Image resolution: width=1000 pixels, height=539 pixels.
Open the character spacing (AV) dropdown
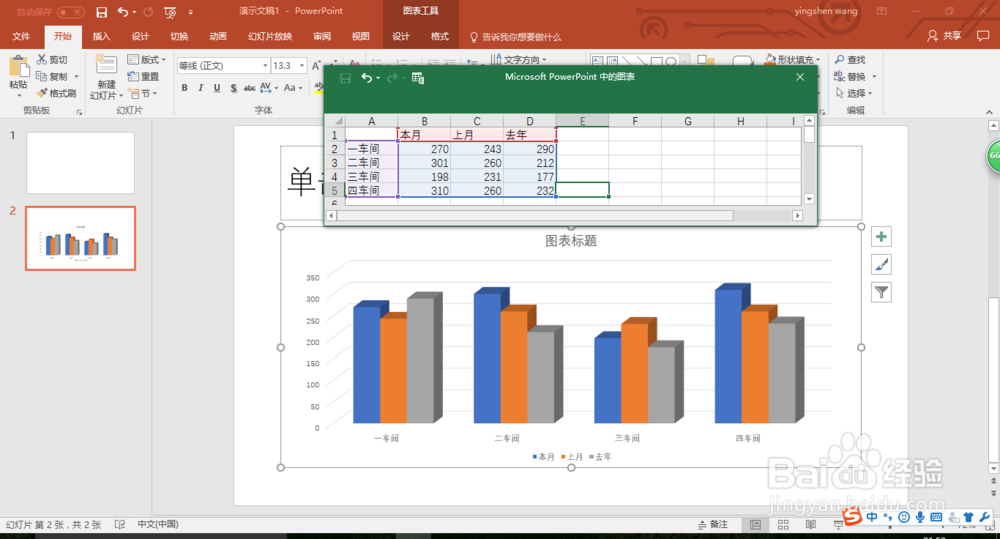click(268, 87)
